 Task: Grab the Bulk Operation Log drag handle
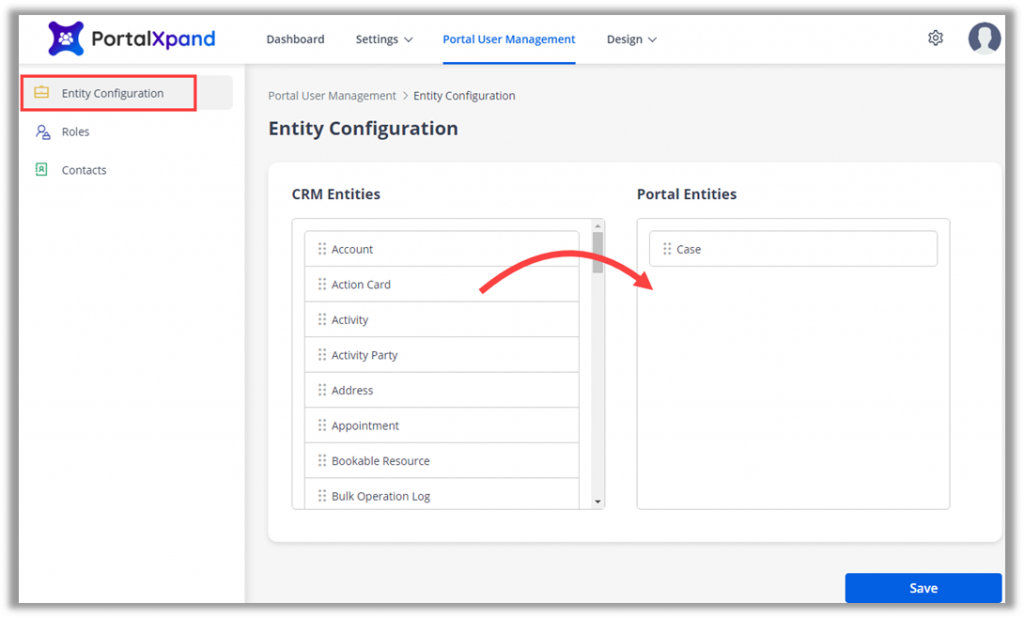(x=322, y=496)
